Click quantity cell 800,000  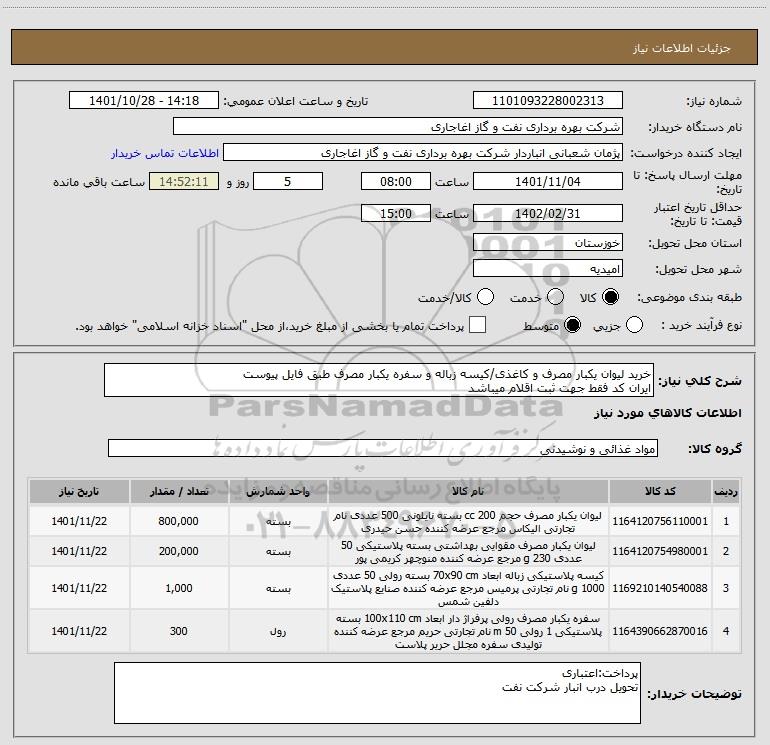click(179, 521)
